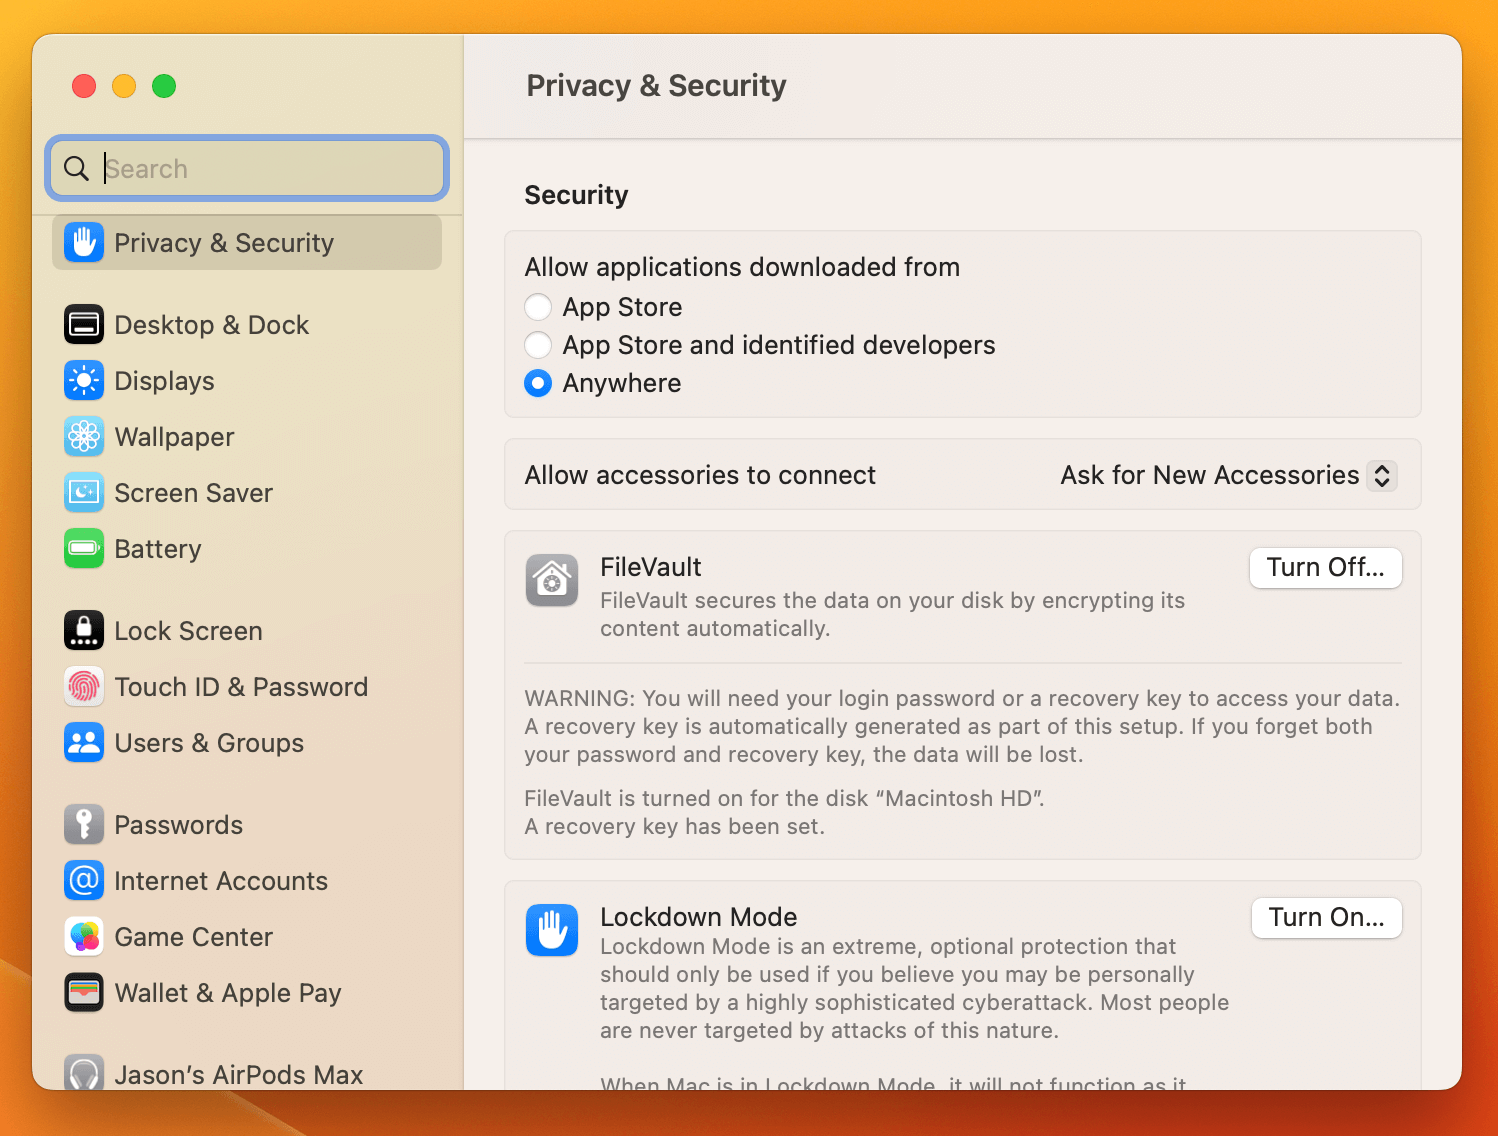Select the App Store radio button
Screen dimensions: 1498x1136
[x=538, y=307]
